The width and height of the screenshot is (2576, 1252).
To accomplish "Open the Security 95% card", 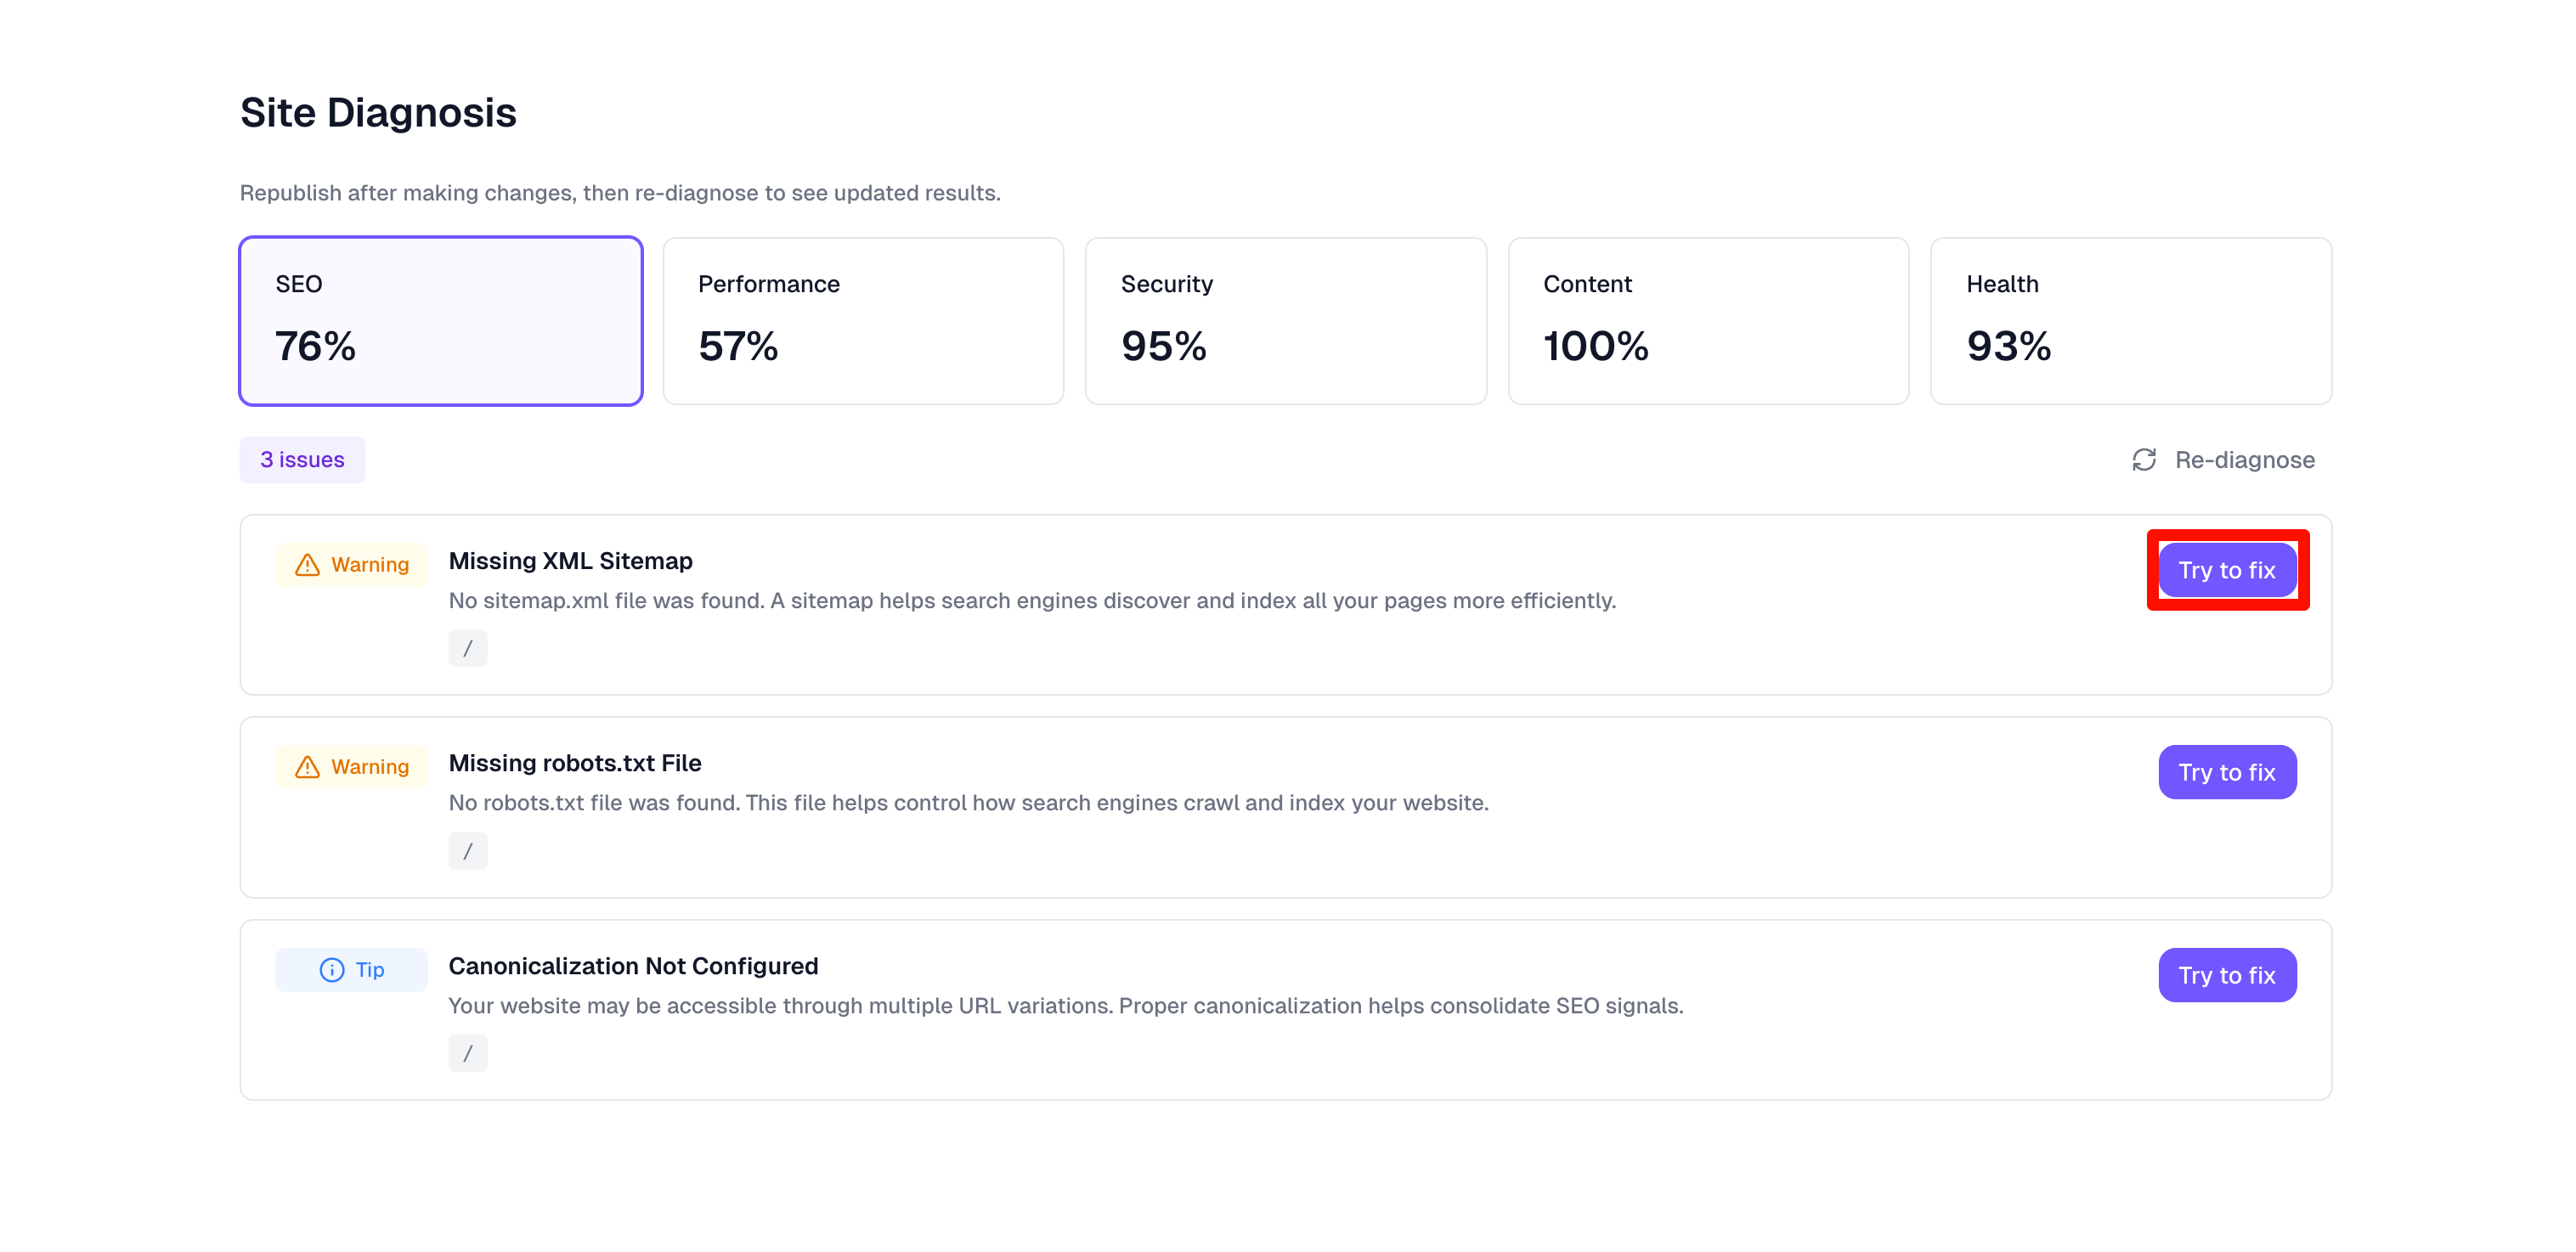I will click(x=1285, y=320).
